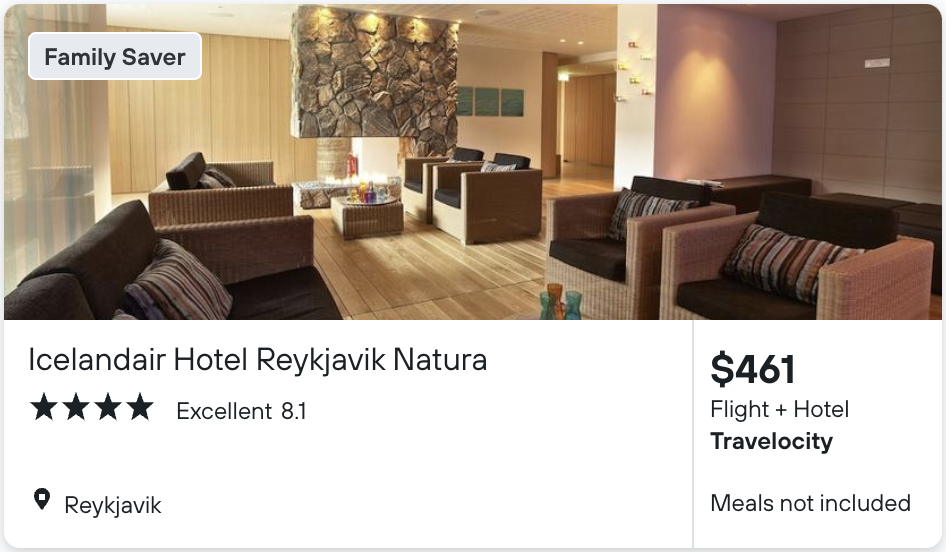Tap the third rating star

coord(108,407)
